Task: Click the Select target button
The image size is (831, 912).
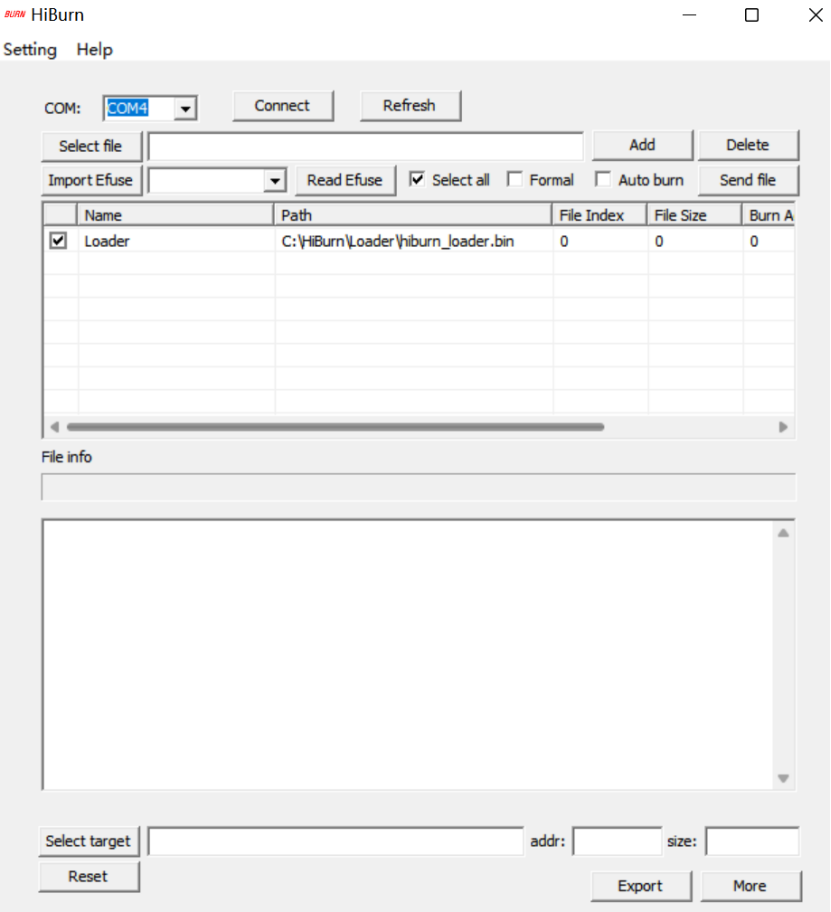Action: [x=90, y=842]
